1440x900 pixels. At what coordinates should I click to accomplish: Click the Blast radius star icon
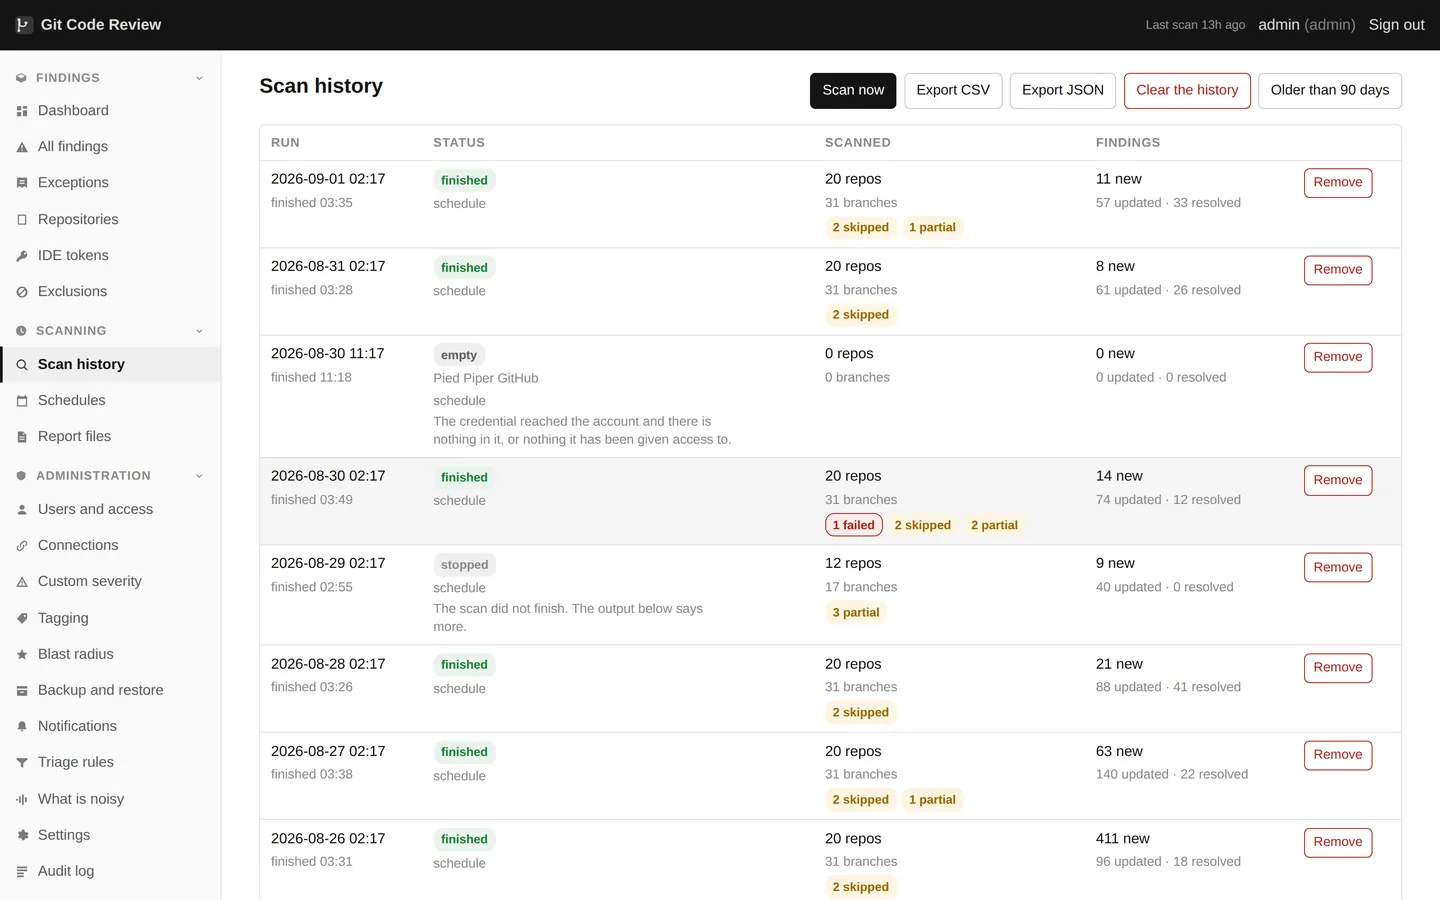(22, 655)
